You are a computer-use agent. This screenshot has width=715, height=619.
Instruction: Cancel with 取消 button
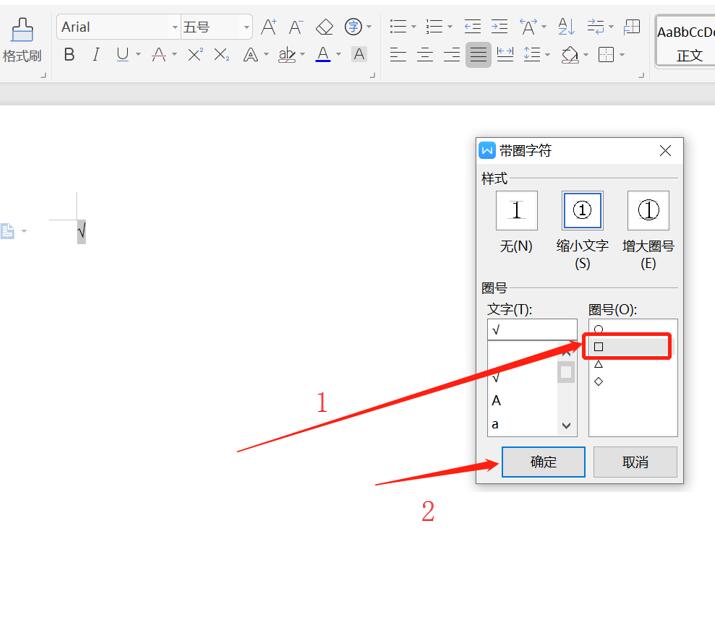tap(635, 462)
